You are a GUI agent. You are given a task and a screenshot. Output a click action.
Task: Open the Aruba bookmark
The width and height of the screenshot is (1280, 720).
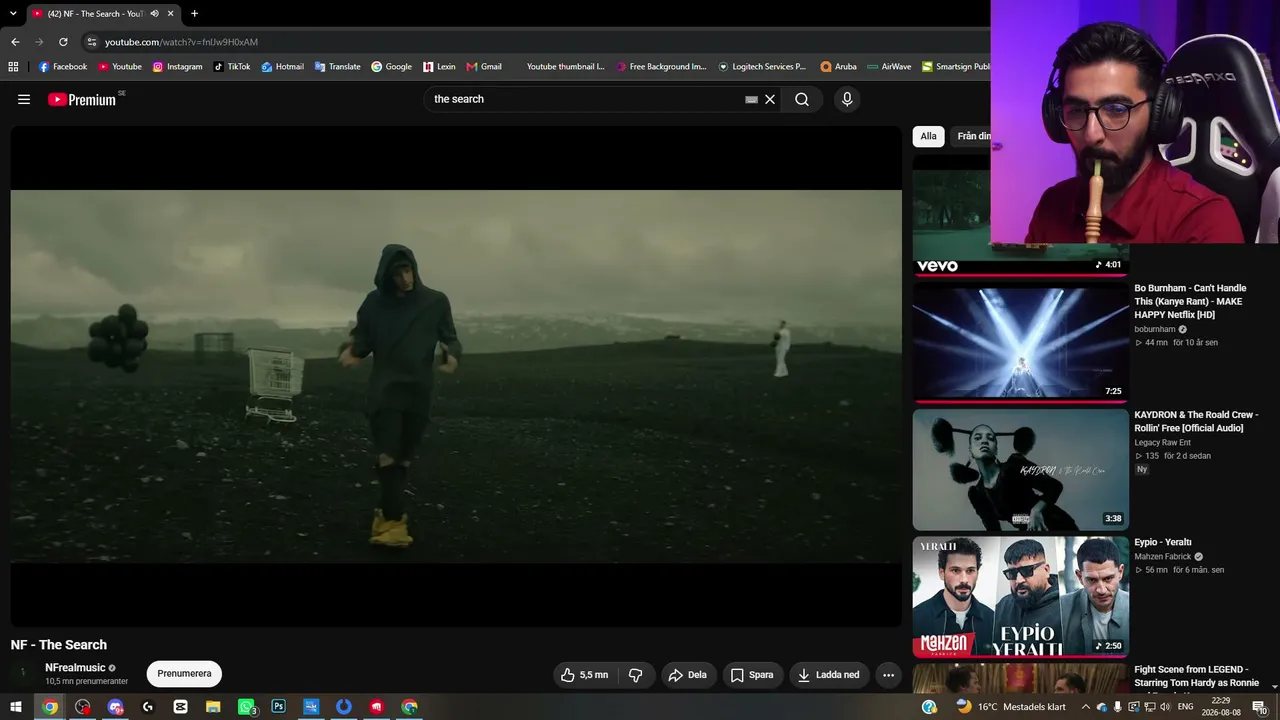(x=839, y=67)
